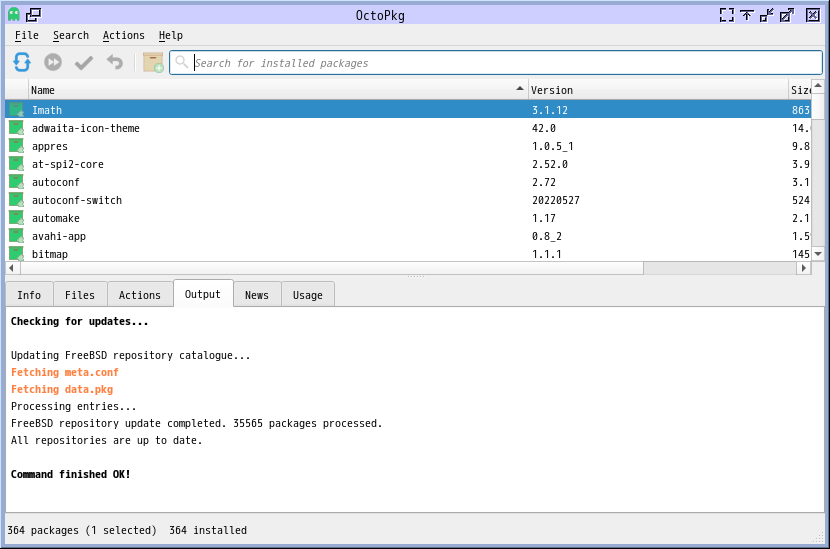Switch to the News tab
830x549 pixels.
[257, 295]
